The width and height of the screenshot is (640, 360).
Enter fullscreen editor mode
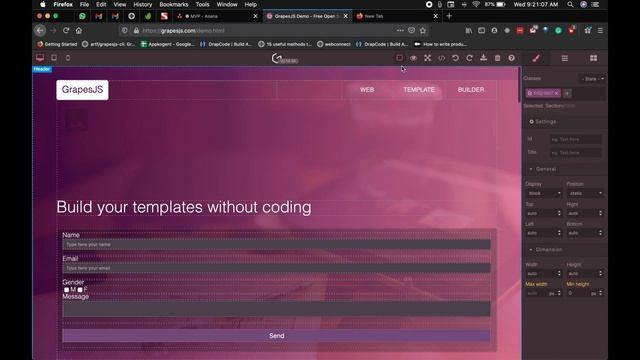[x=427, y=58]
